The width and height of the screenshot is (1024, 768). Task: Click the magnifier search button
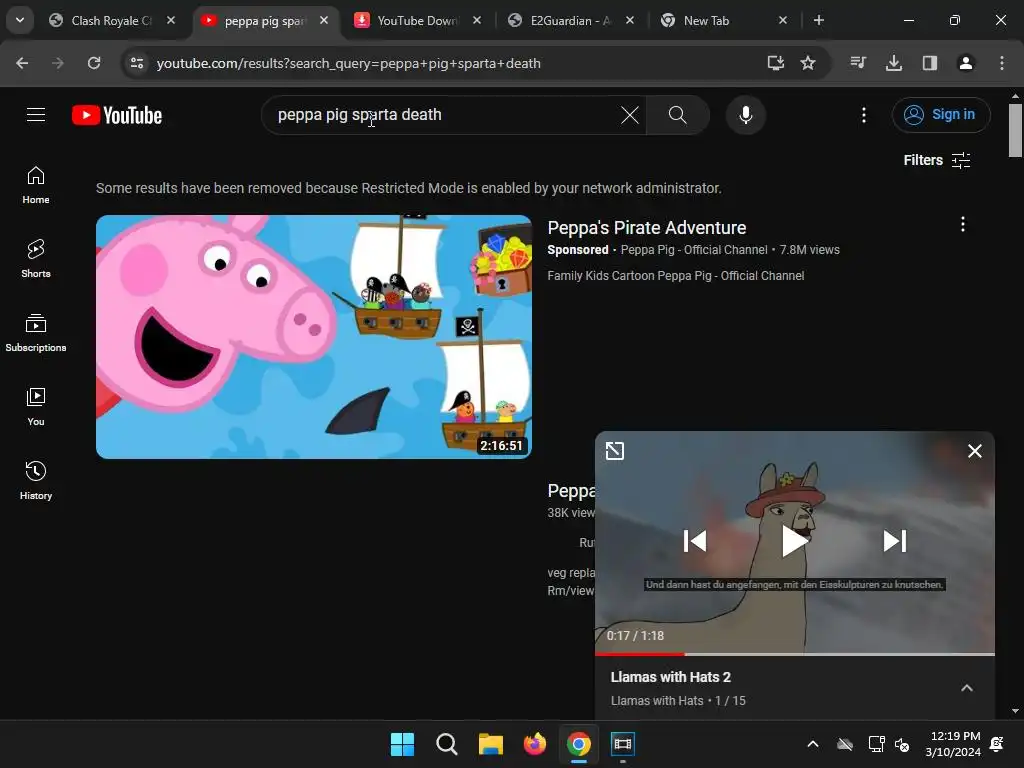(x=677, y=115)
